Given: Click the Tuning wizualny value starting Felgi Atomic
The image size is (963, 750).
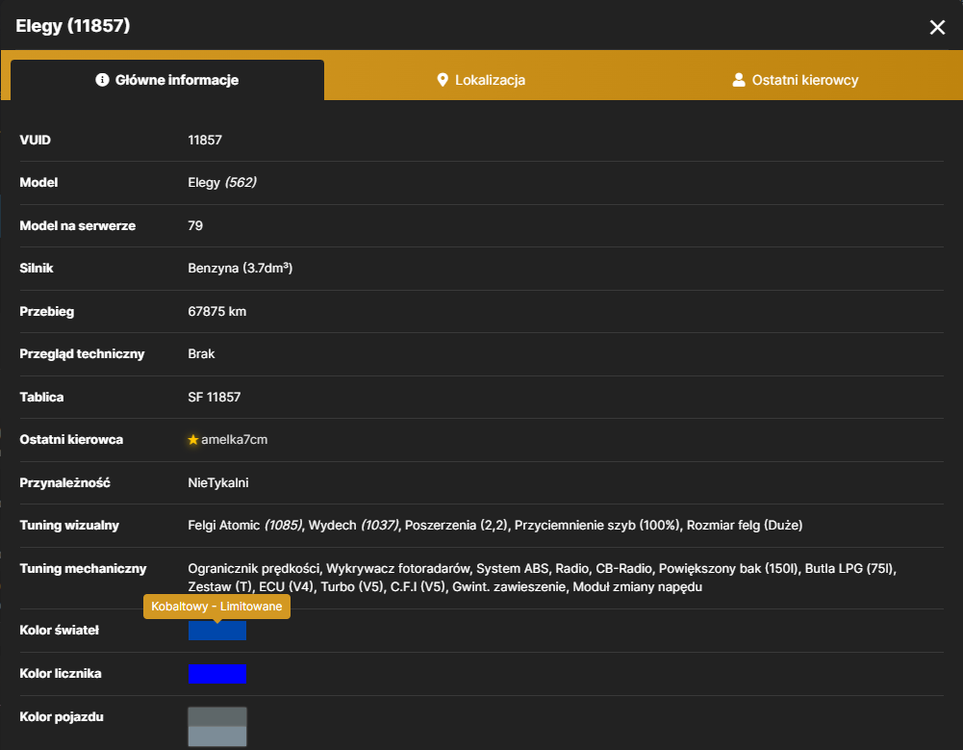Looking at the screenshot, I should [x=495, y=525].
